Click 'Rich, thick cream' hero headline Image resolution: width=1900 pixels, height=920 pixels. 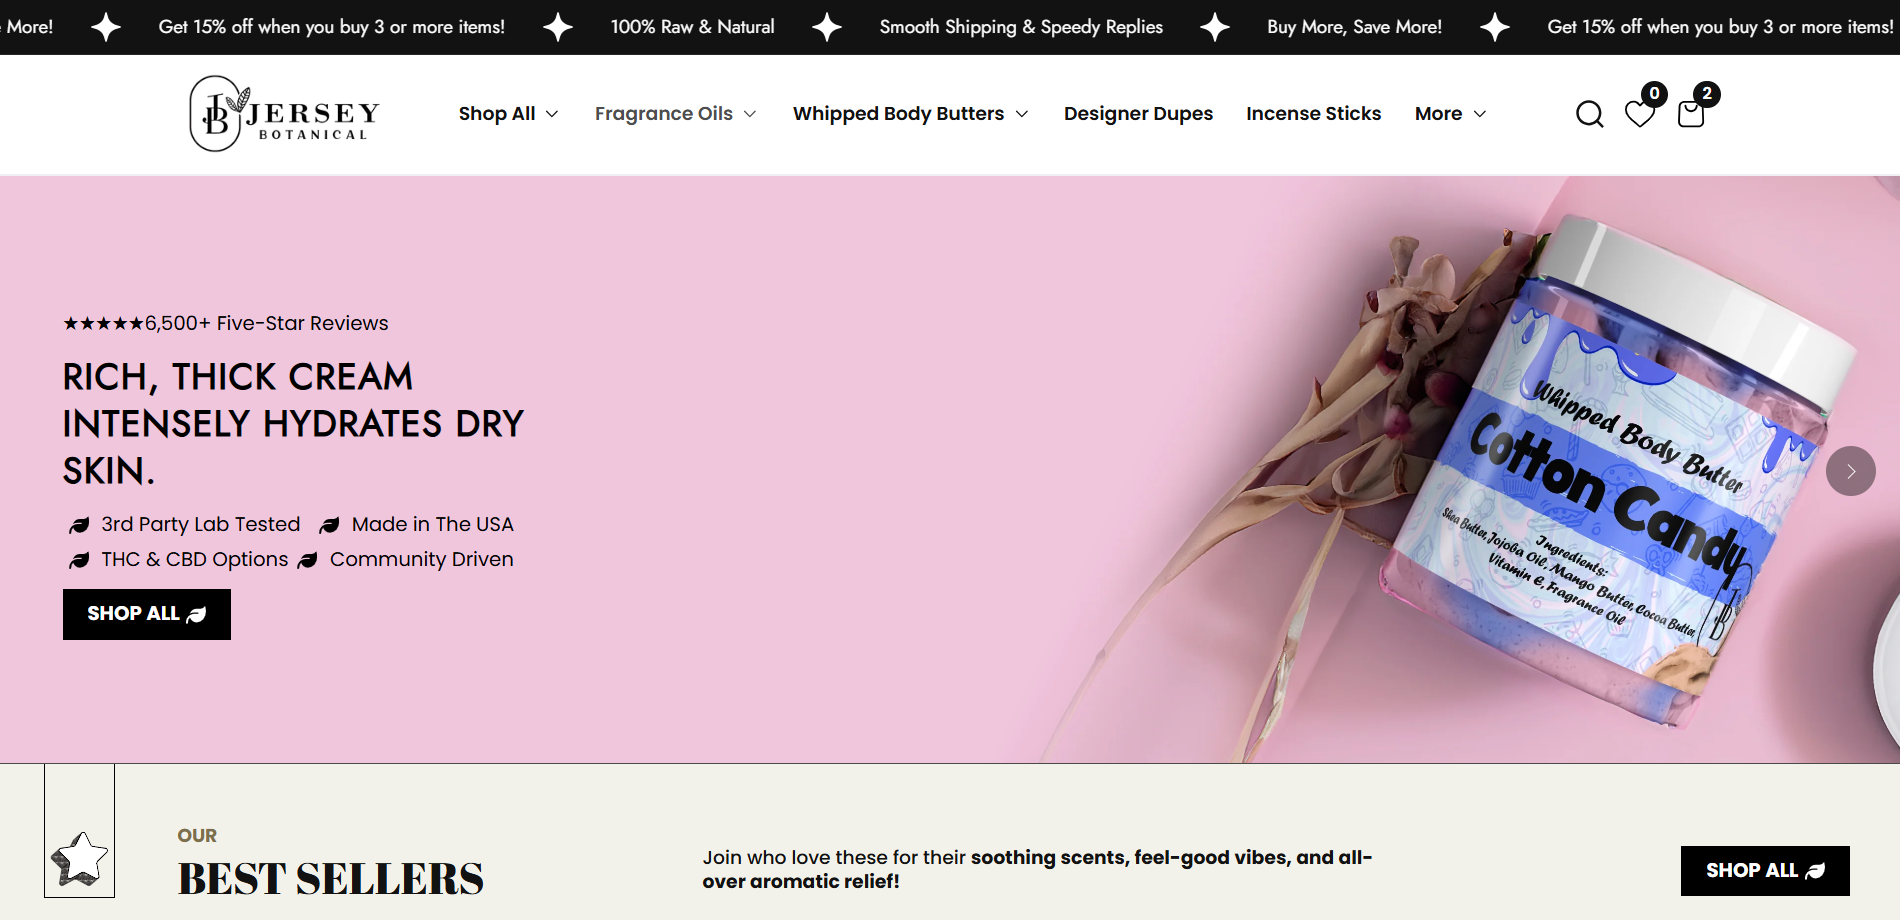pos(293,424)
